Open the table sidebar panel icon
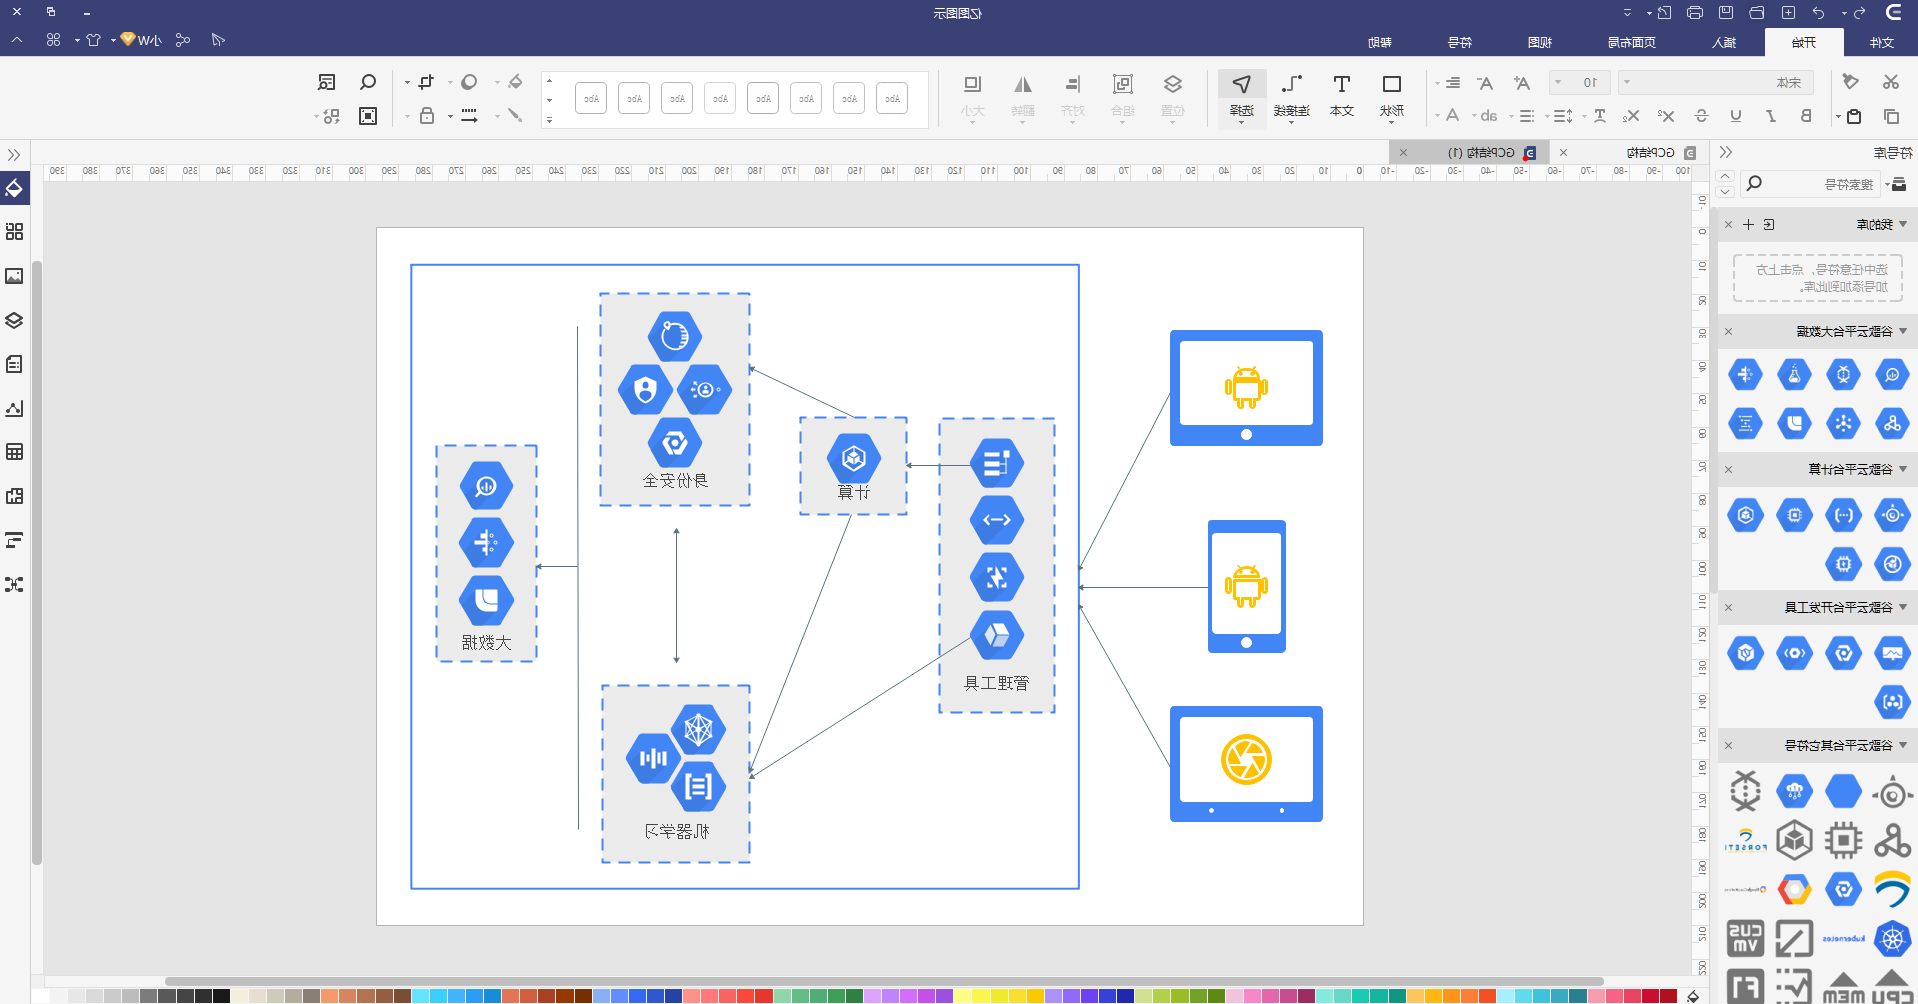This screenshot has height=1004, width=1918. (x=14, y=452)
